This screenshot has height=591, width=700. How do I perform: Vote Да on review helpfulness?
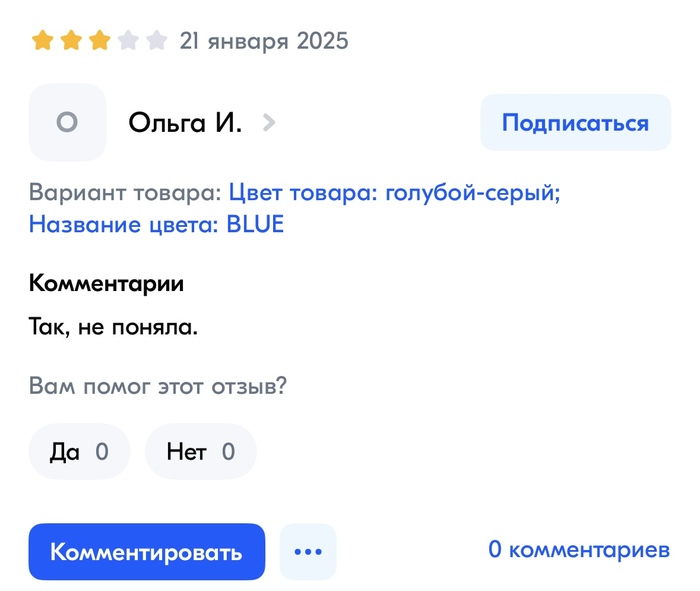pyautogui.click(x=79, y=452)
